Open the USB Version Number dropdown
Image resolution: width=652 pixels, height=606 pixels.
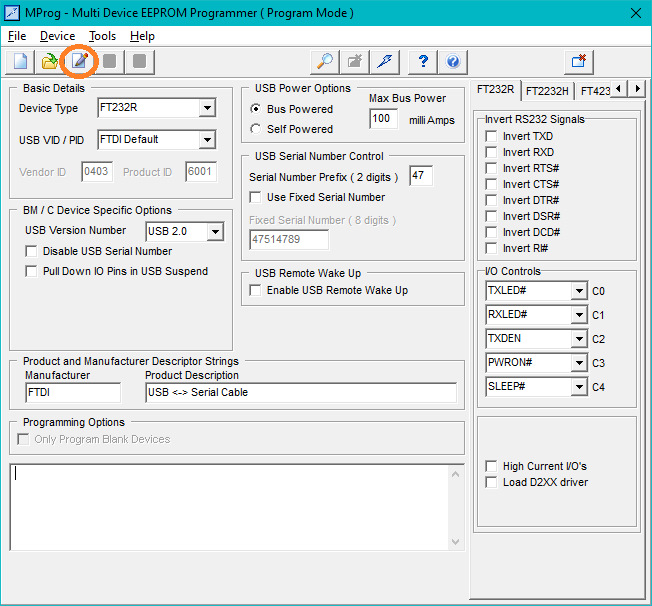pos(215,232)
